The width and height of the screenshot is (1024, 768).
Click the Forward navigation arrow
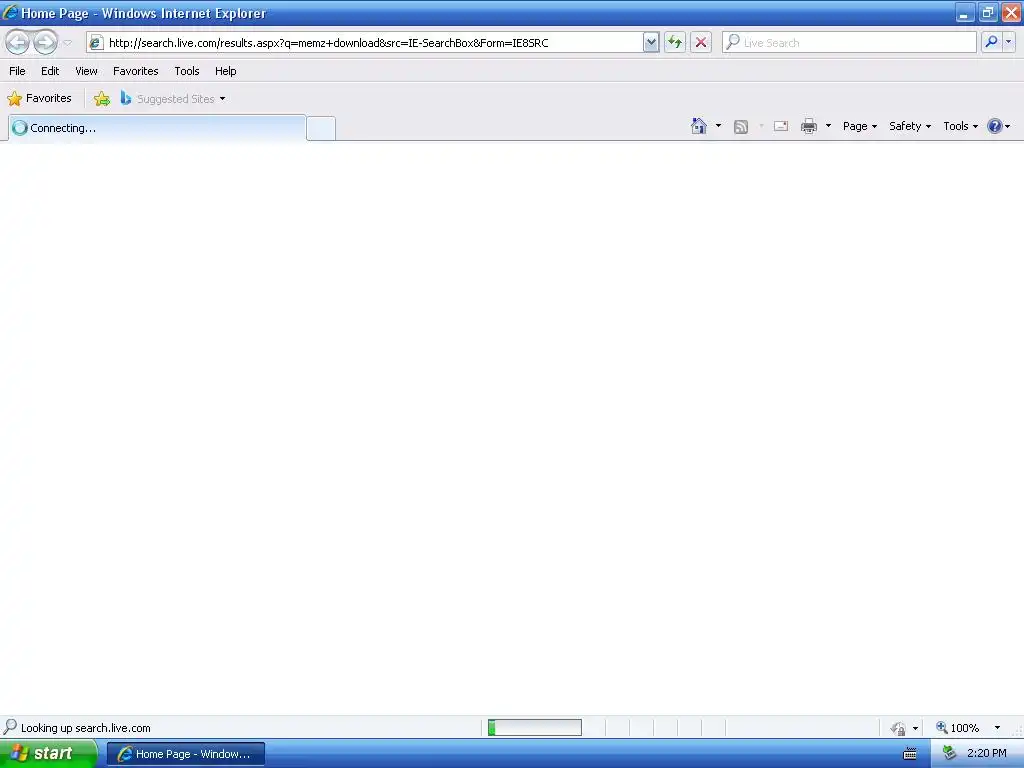(x=45, y=42)
